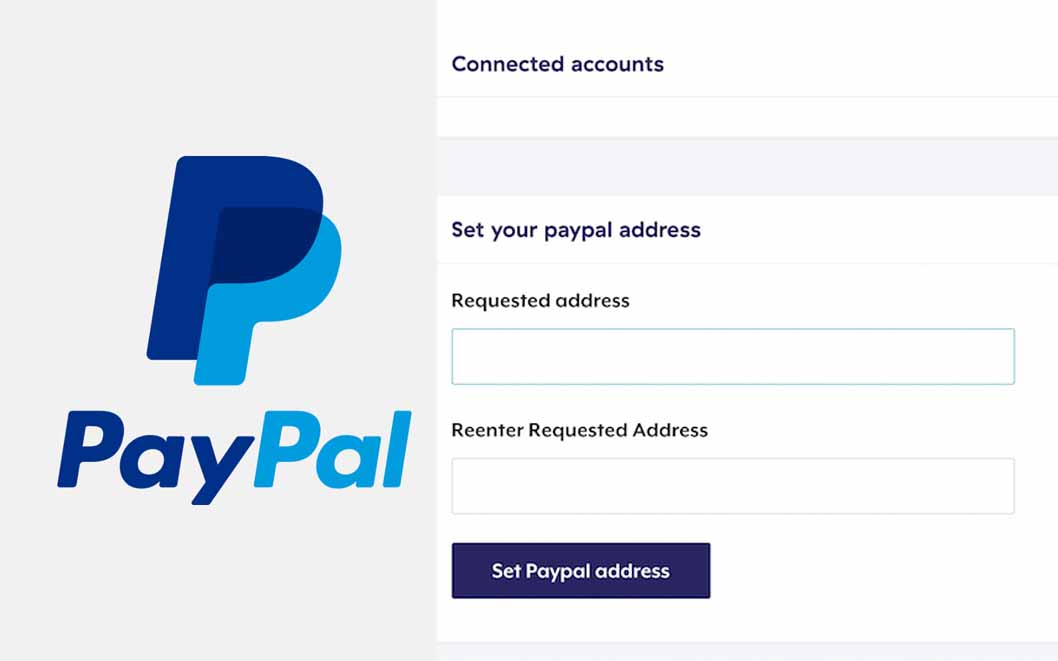Click the Set Paypal address button

click(581, 571)
